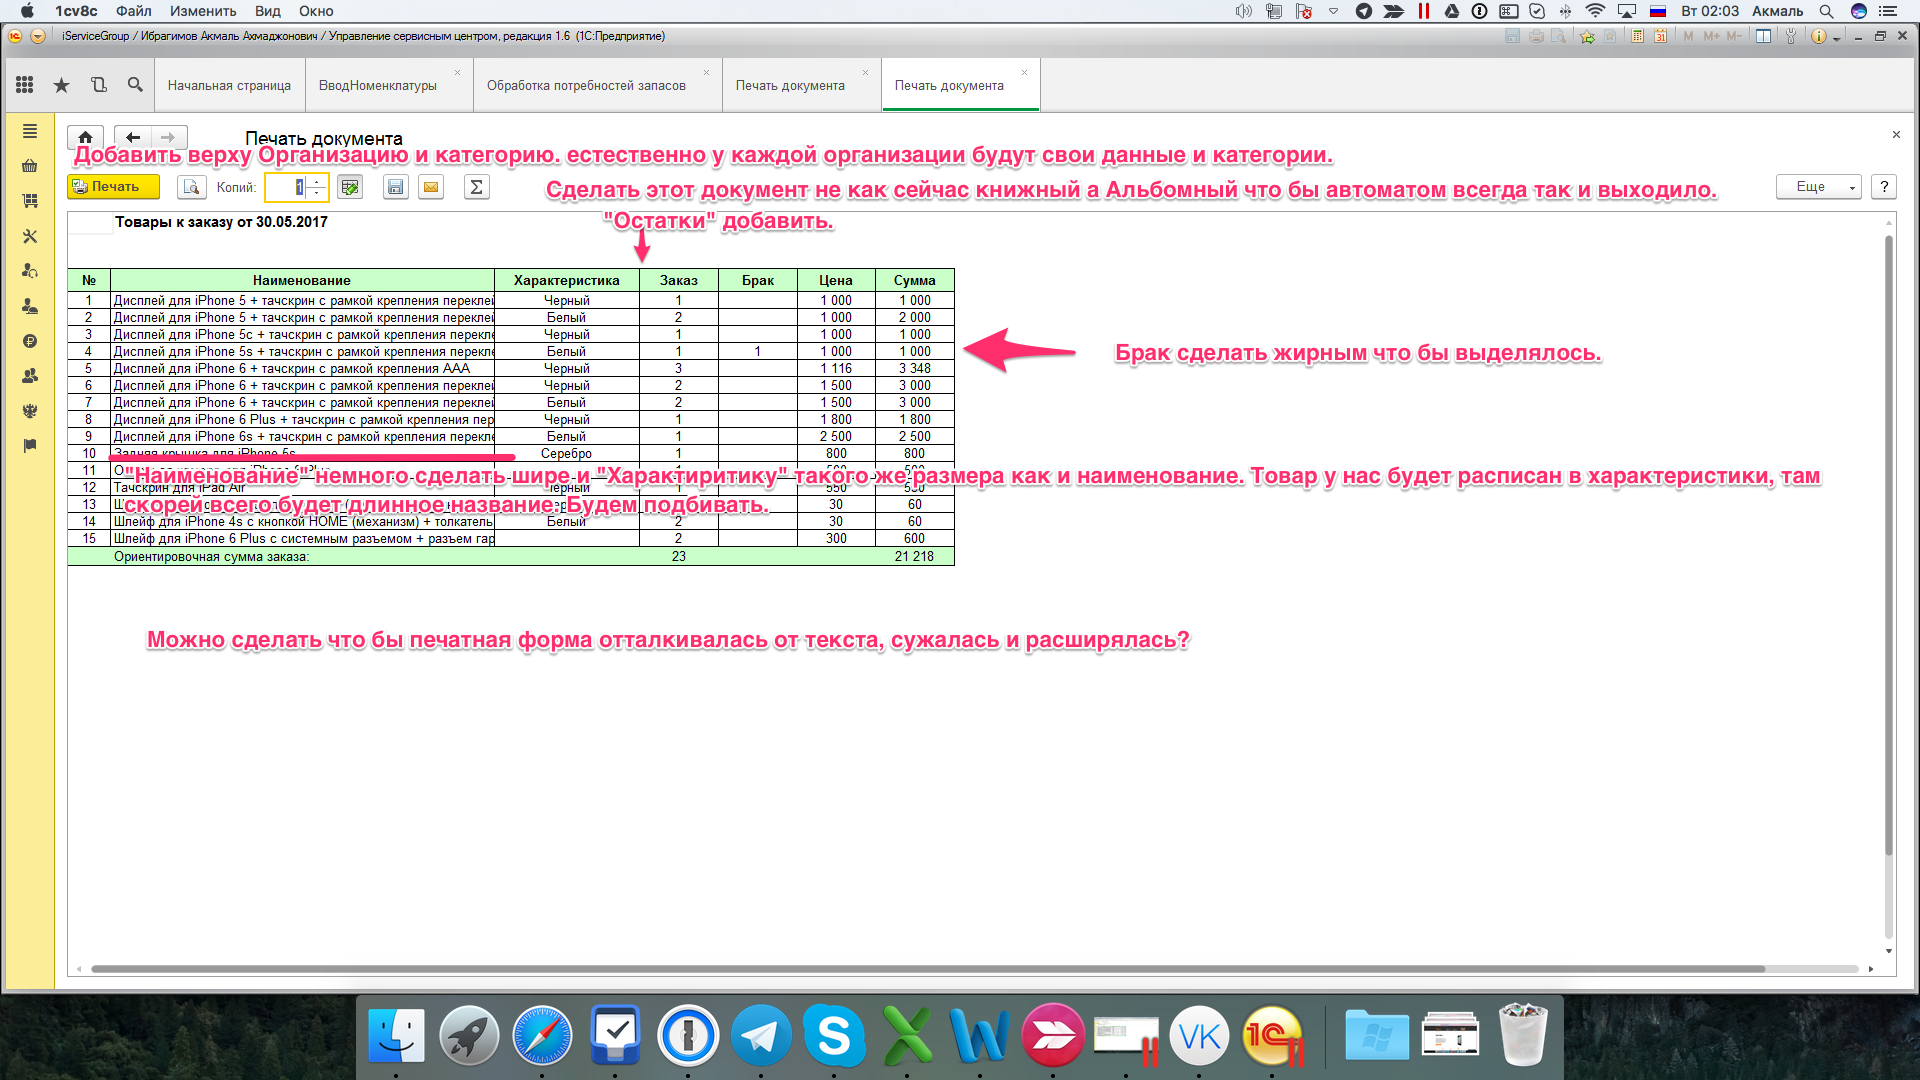Switch to the ВводНоменклатуры tab
The width and height of the screenshot is (1920, 1080).
click(x=378, y=86)
